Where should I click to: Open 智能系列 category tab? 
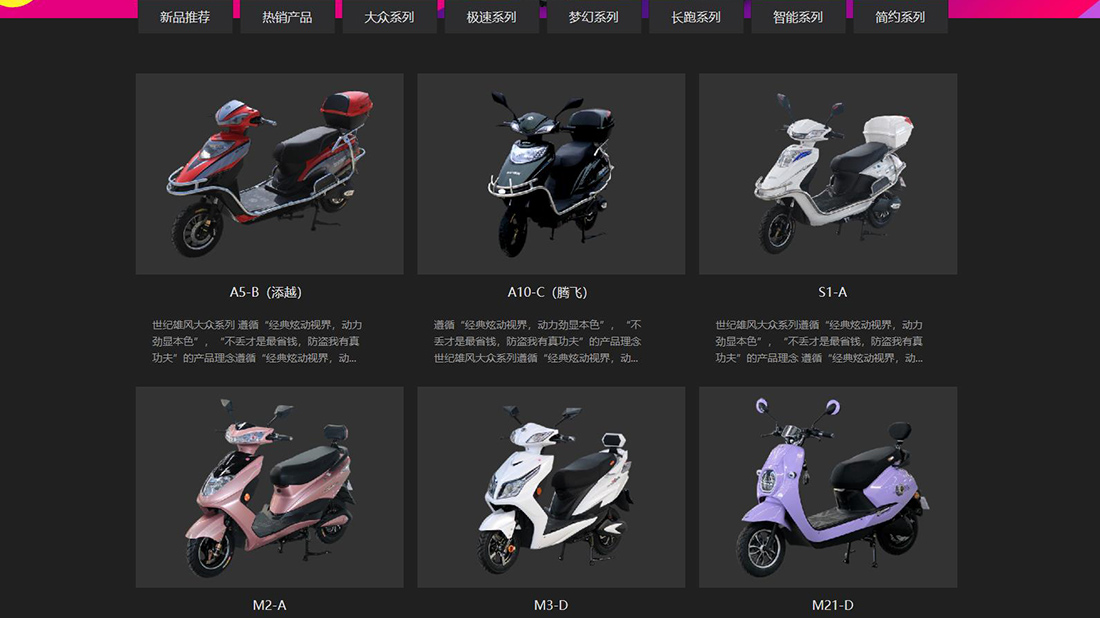pos(798,17)
